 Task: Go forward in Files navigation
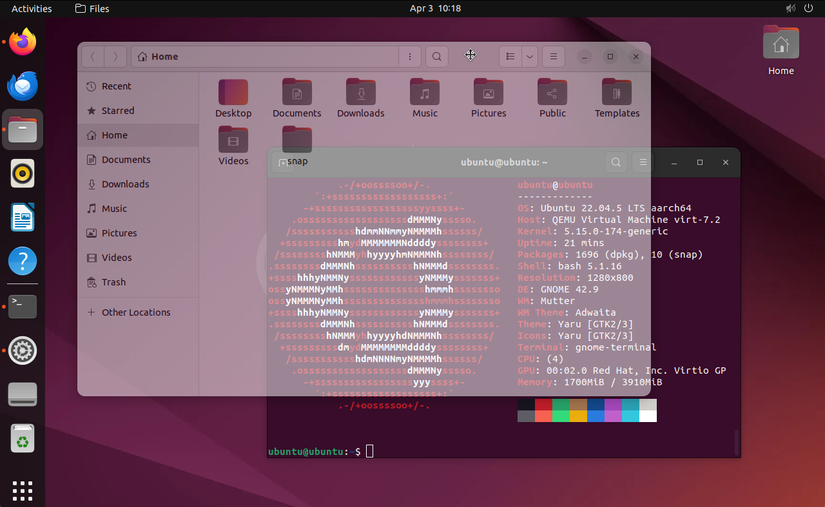tap(115, 56)
